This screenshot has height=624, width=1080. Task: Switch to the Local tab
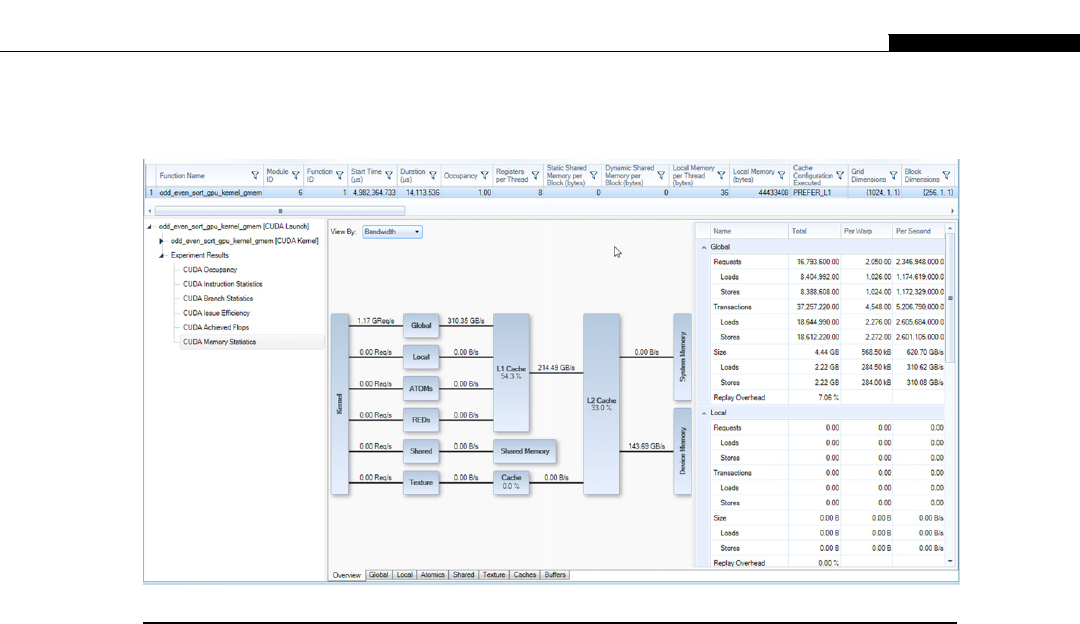(404, 574)
